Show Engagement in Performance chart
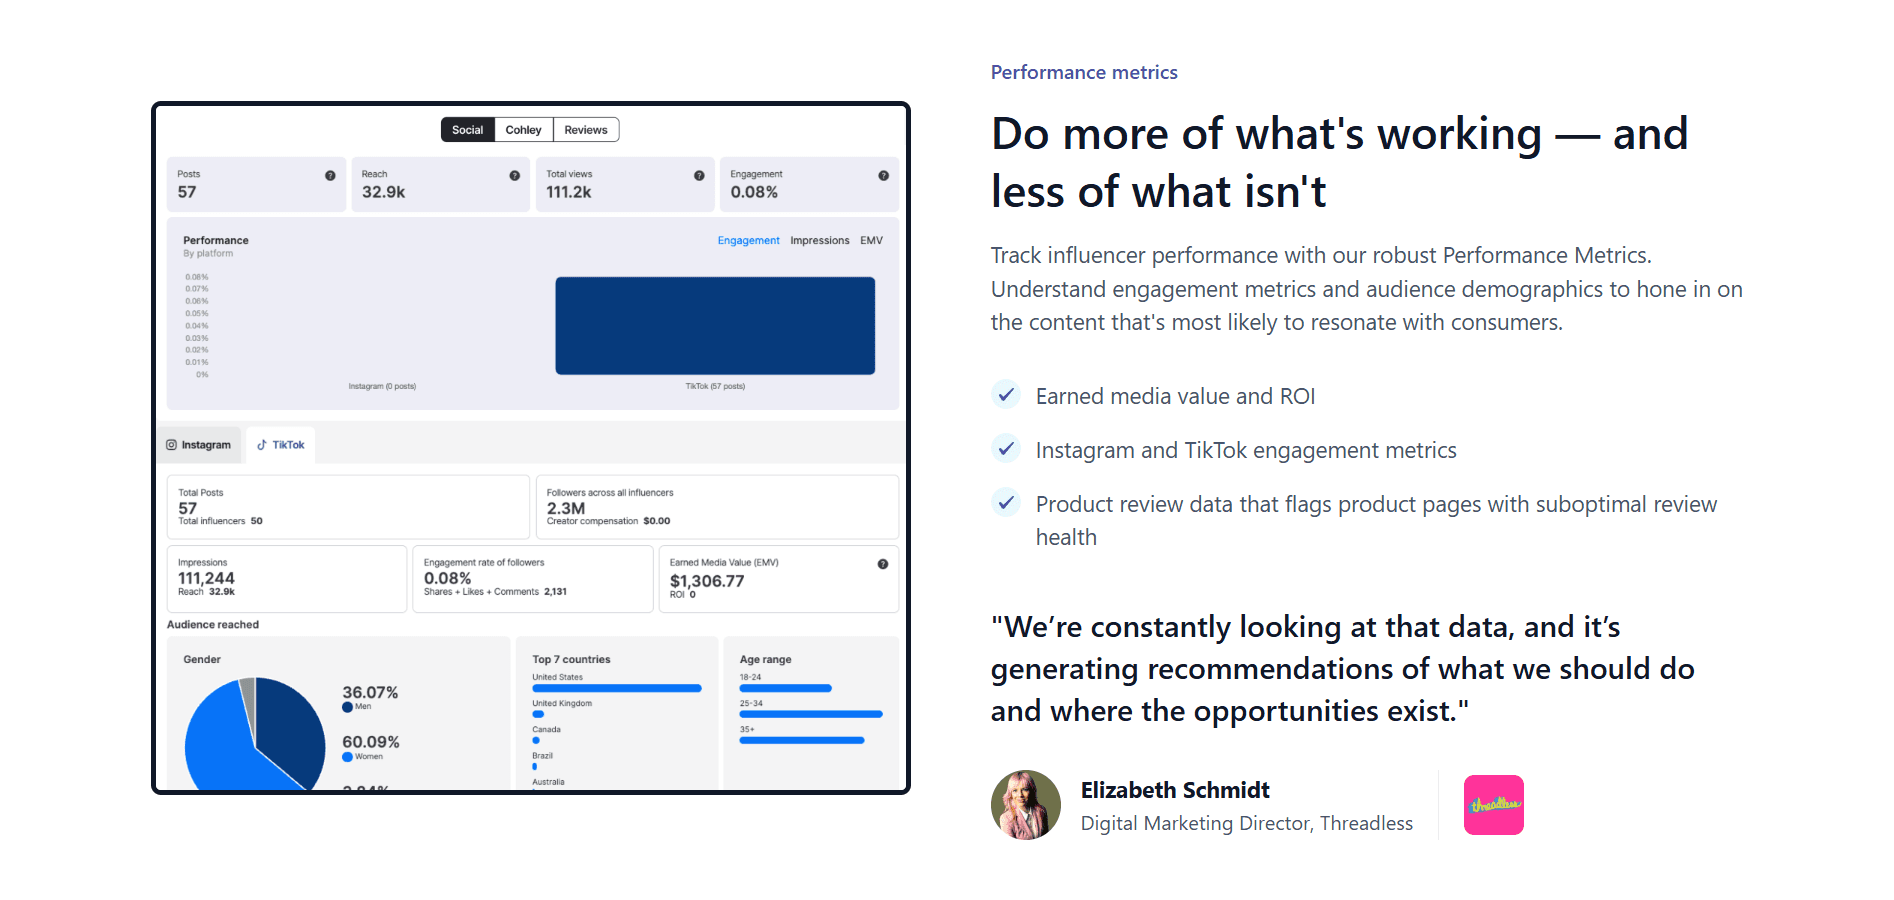 (x=748, y=241)
